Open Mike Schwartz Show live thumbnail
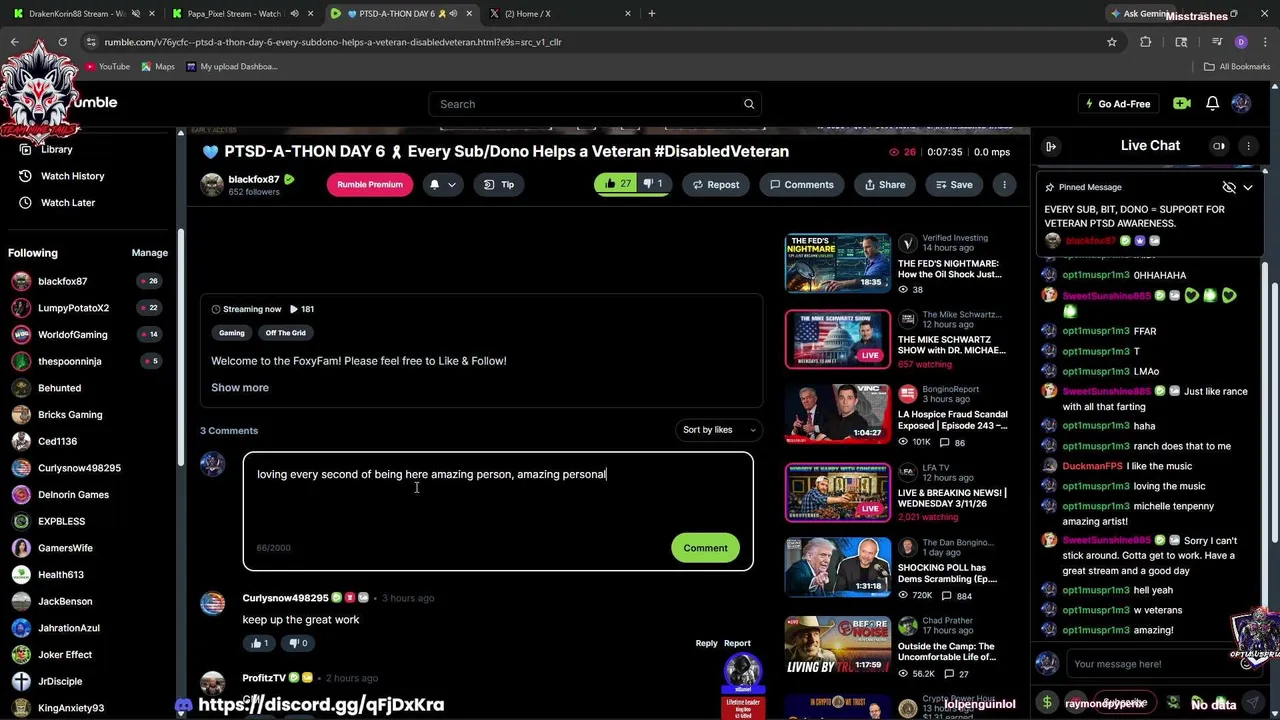 (837, 339)
